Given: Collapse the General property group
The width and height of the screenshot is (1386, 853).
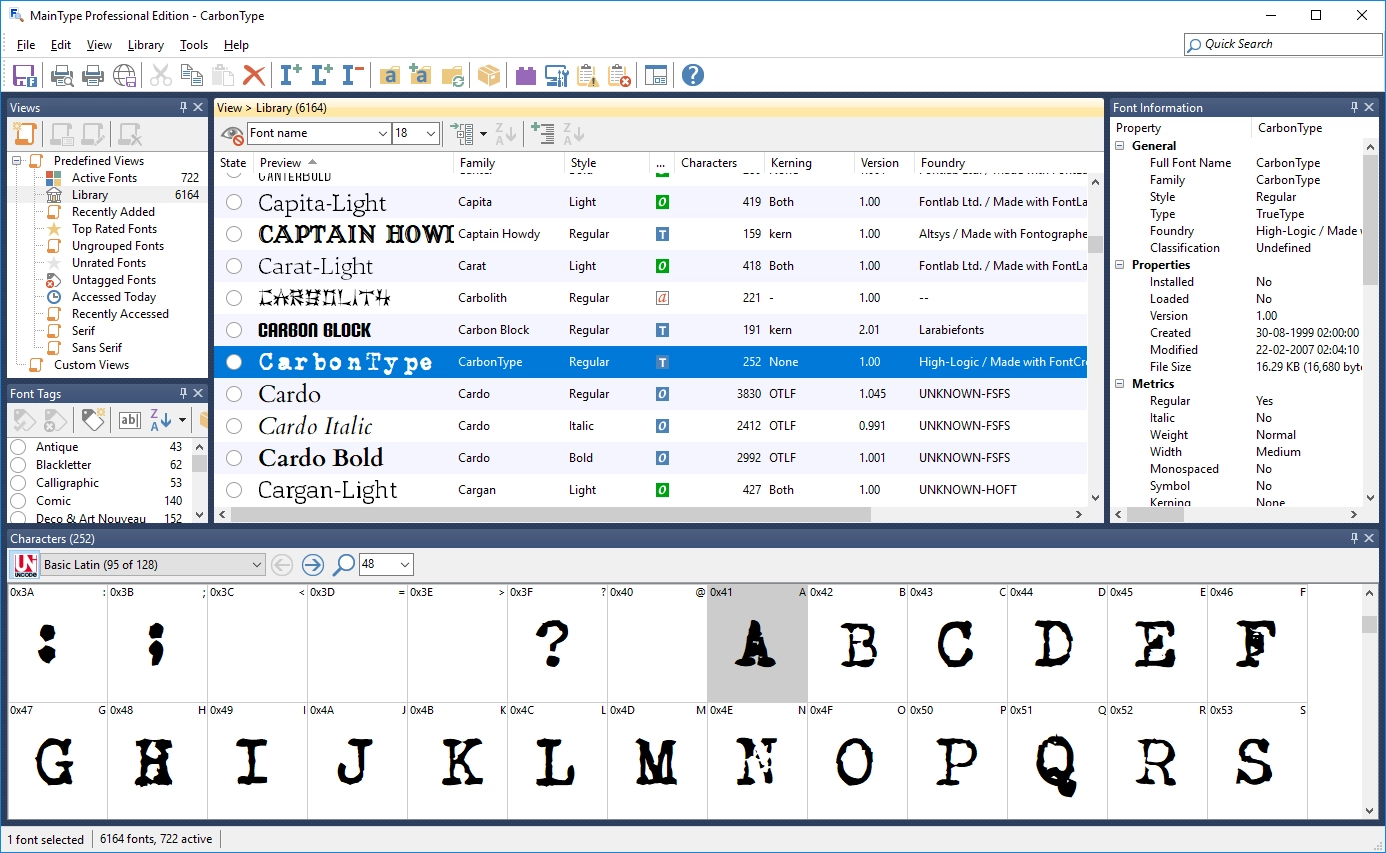Looking at the screenshot, I should pyautogui.click(x=1120, y=146).
